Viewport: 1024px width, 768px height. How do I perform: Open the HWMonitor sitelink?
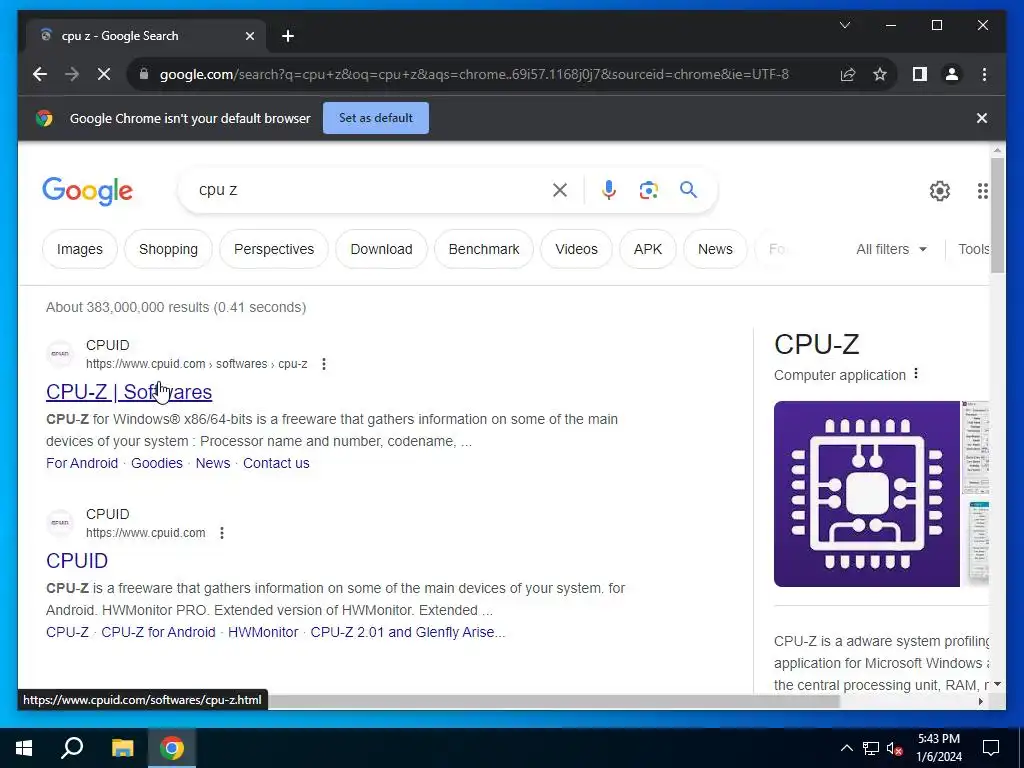click(x=263, y=632)
